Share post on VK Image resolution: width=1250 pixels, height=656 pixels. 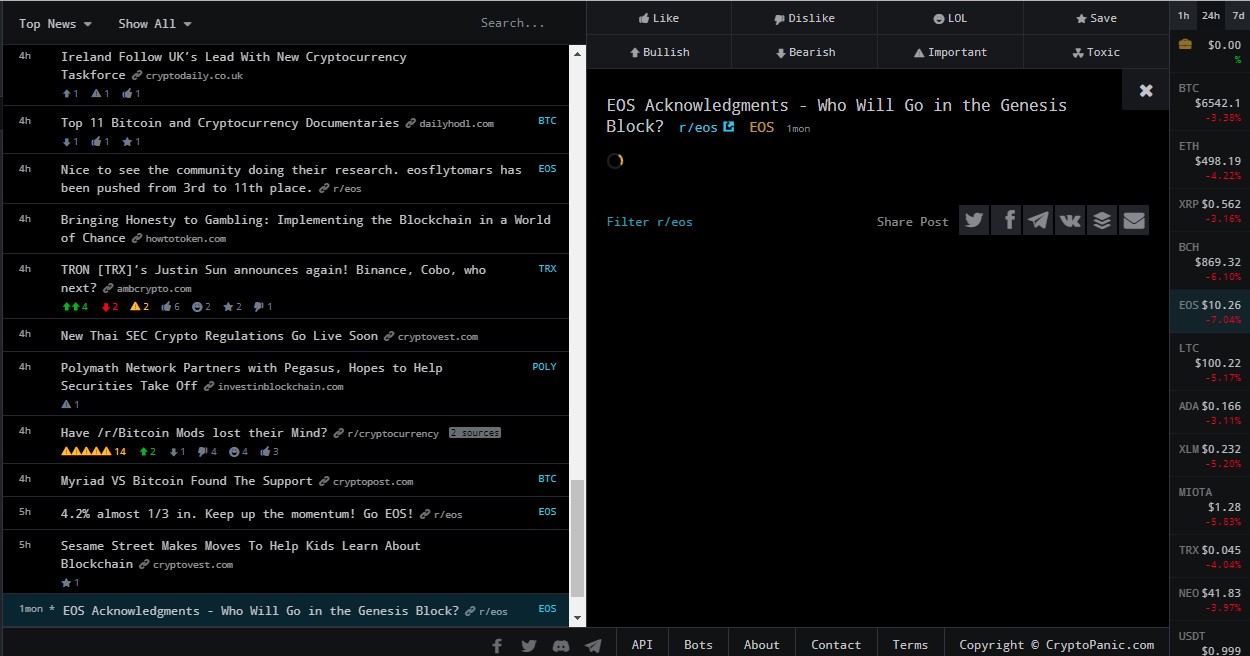tap(1070, 220)
